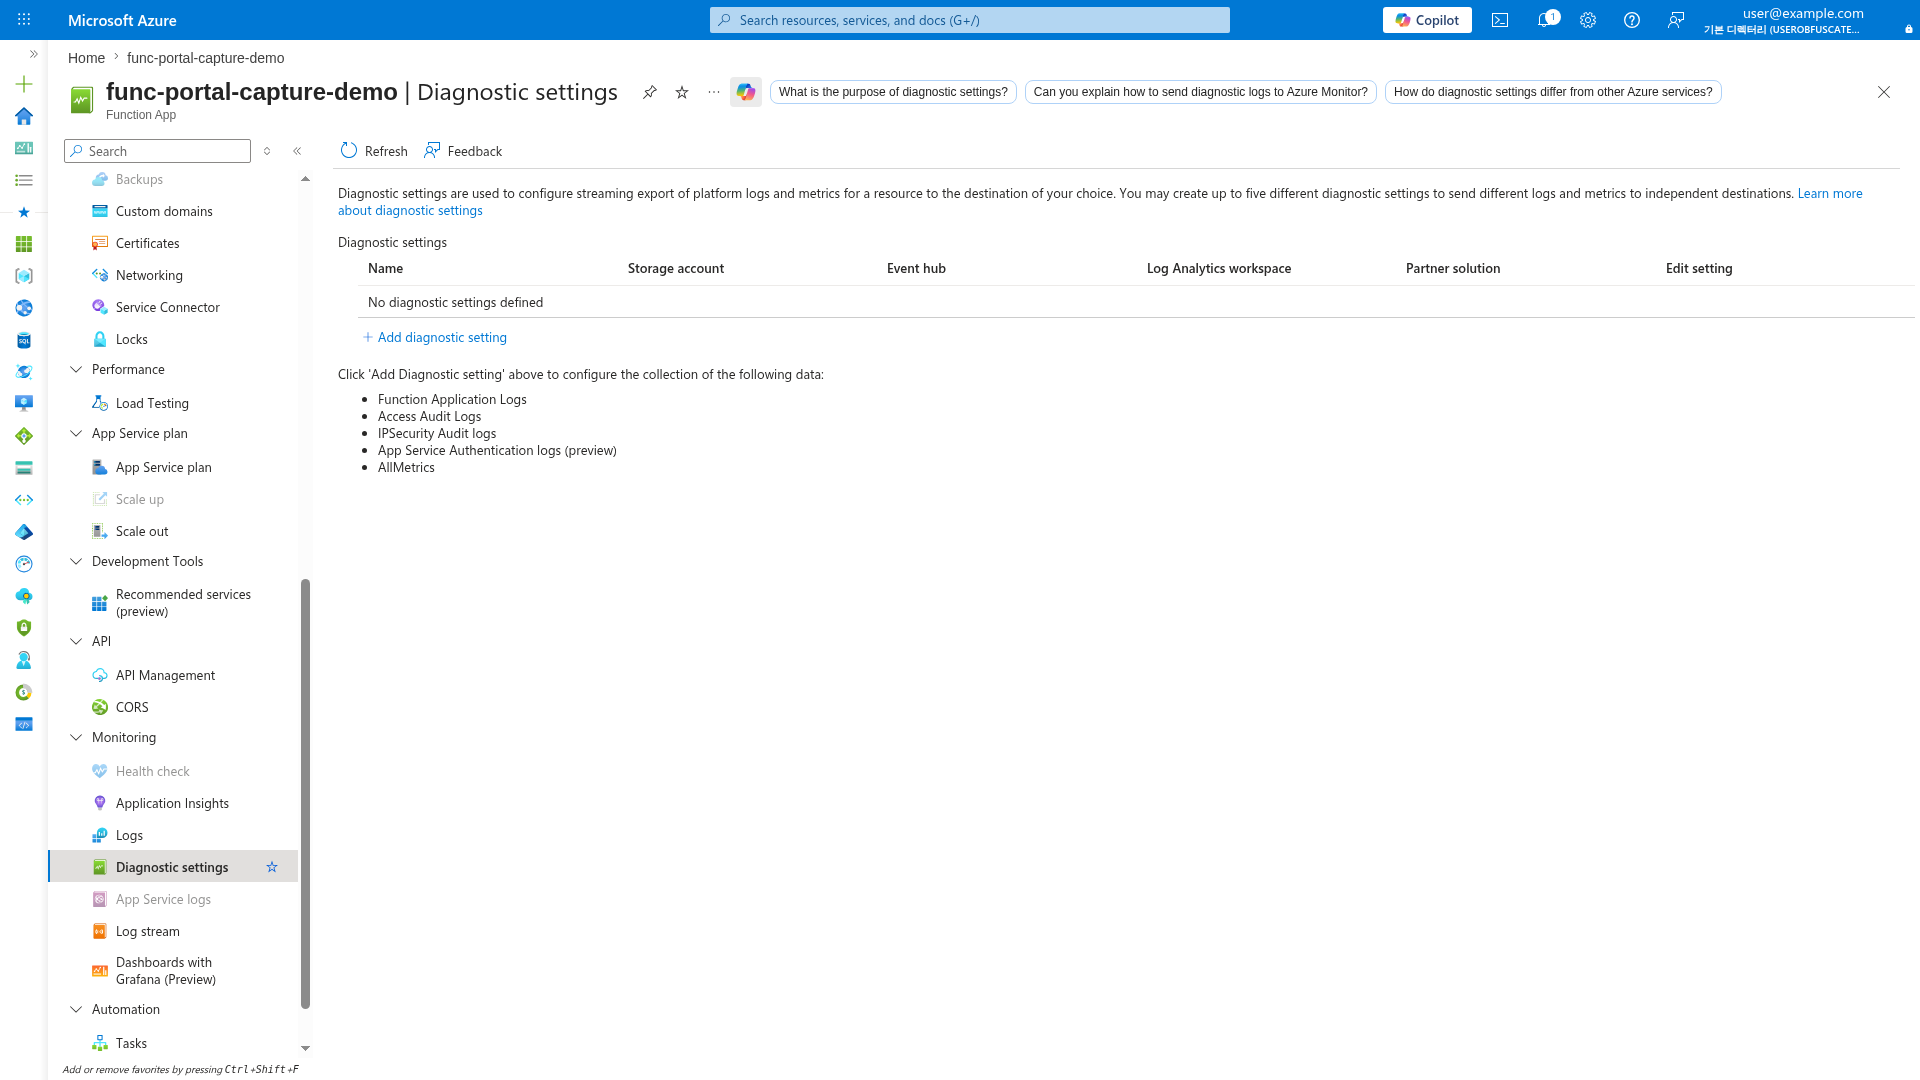Collapse the App Service plan group
Viewport: 1920px width, 1080px height.
[x=76, y=433]
